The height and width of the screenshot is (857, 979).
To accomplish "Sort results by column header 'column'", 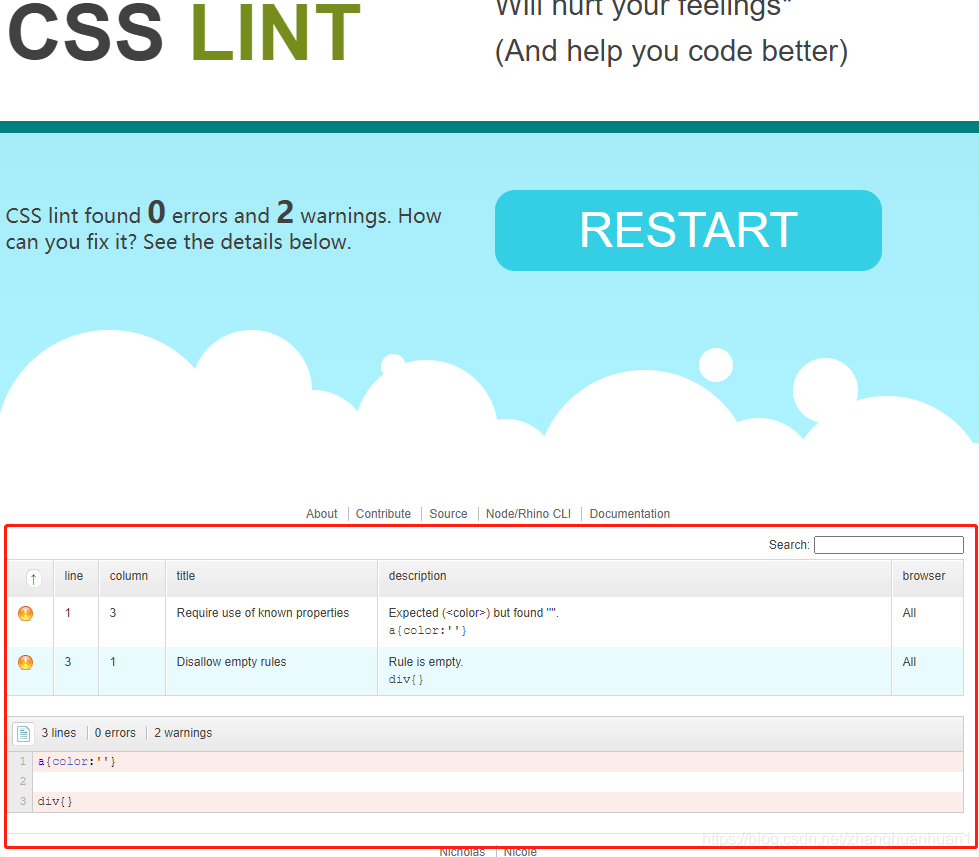I will 129,576.
